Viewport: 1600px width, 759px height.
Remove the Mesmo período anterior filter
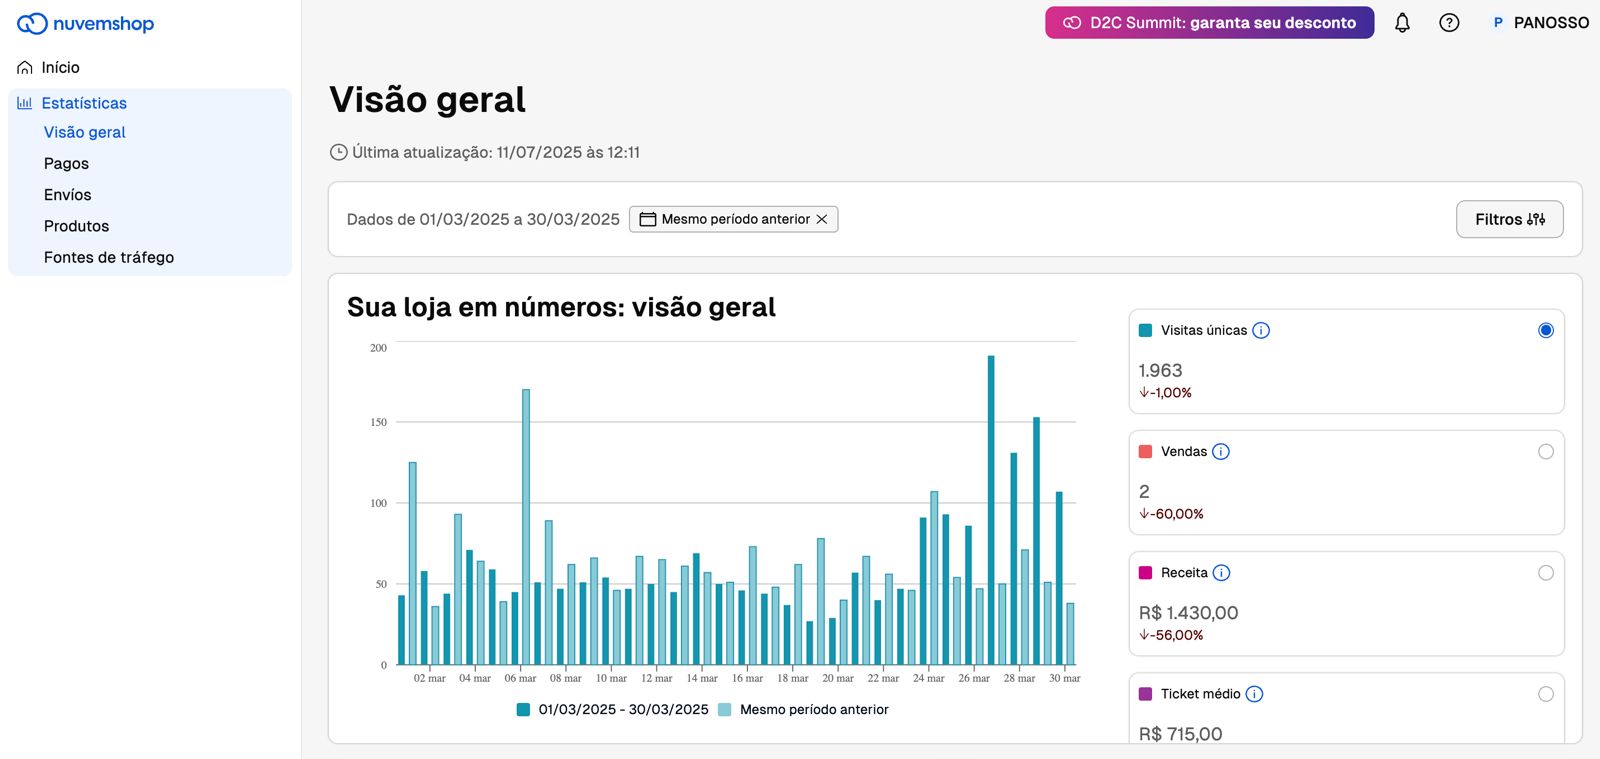[822, 219]
